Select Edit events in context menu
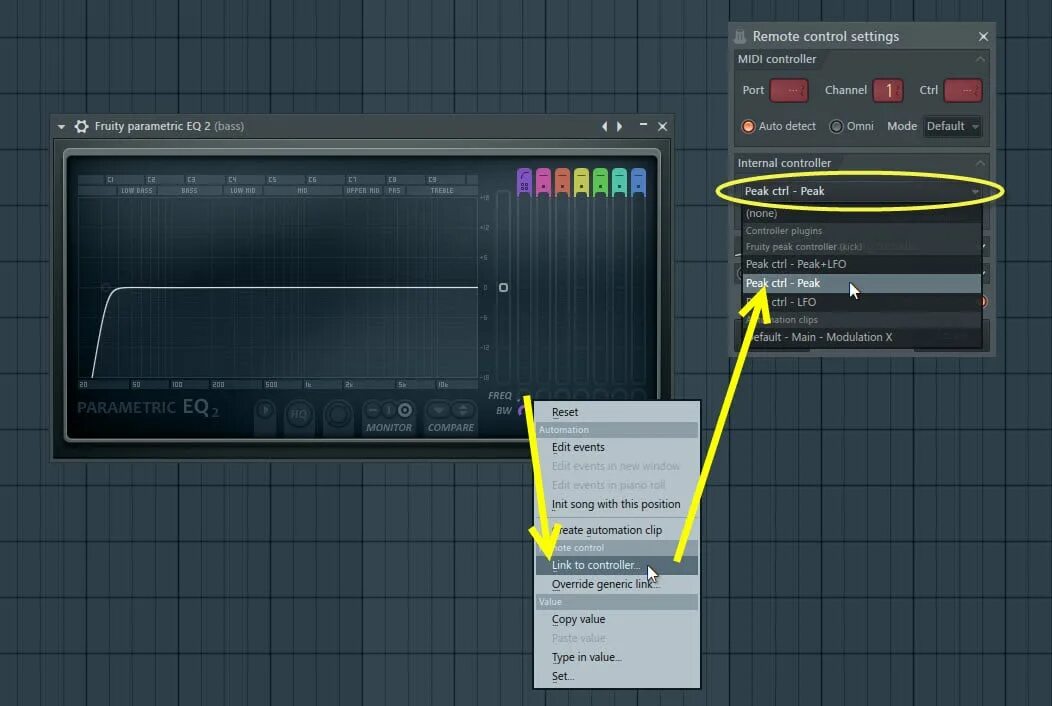The width and height of the screenshot is (1052, 706). pyautogui.click(x=617, y=447)
